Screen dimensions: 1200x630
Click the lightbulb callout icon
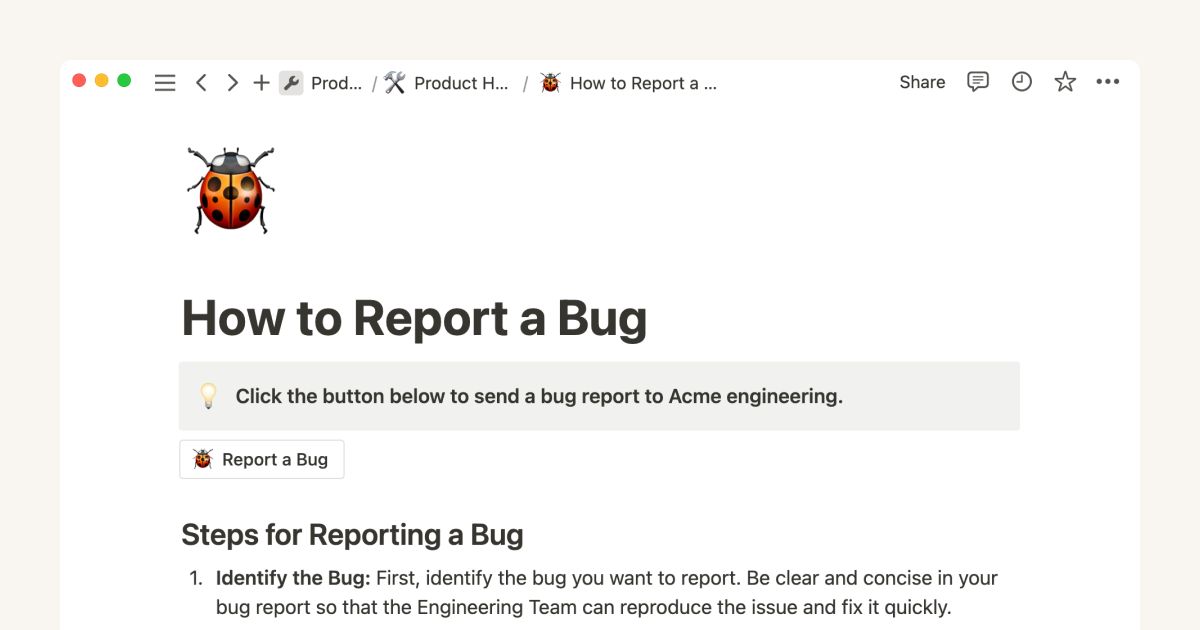[208, 396]
